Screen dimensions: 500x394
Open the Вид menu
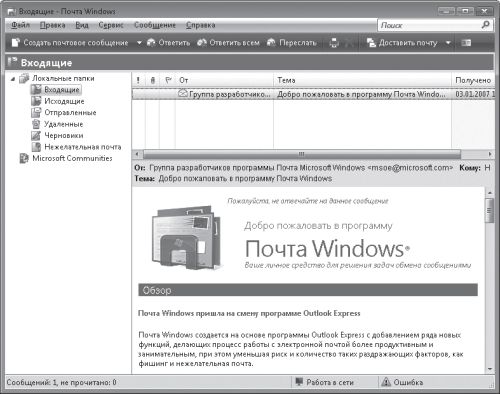coord(82,25)
